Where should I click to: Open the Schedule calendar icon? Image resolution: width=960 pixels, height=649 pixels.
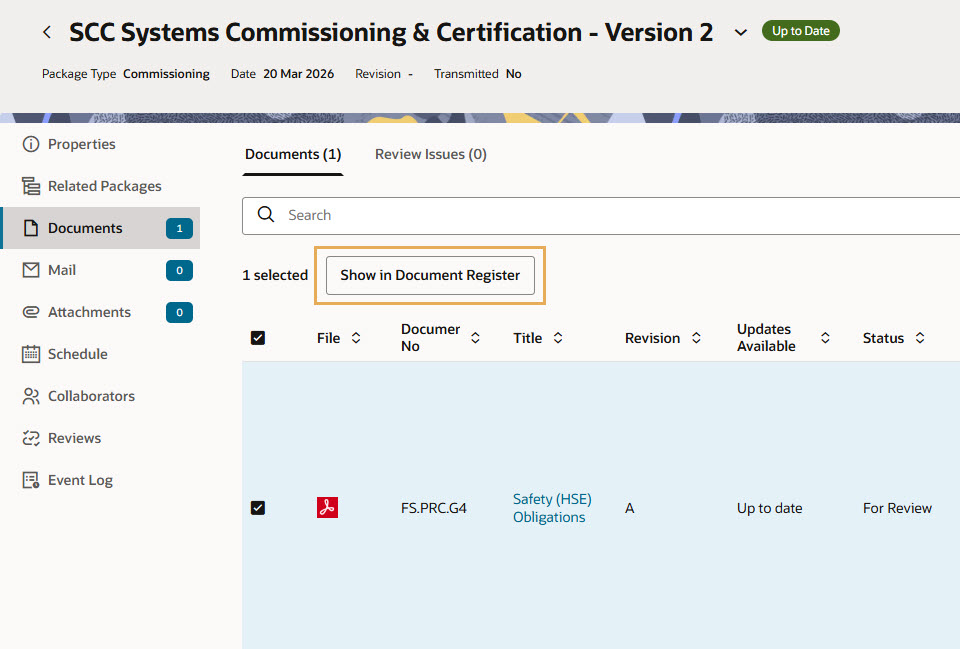point(30,354)
